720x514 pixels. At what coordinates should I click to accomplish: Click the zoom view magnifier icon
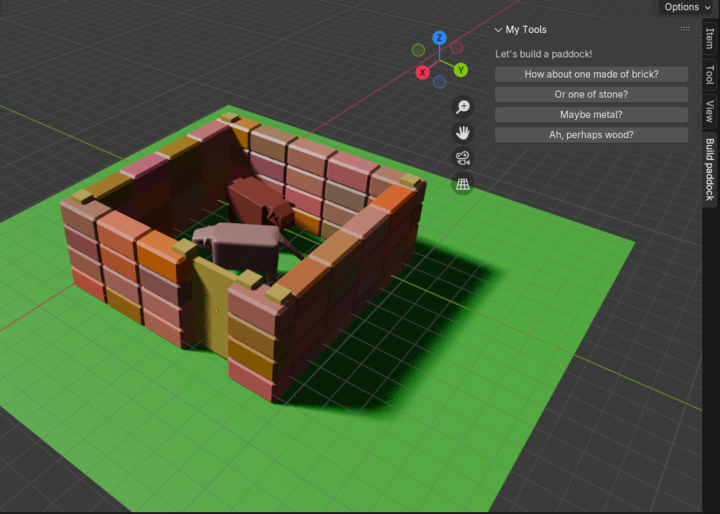coord(462,107)
